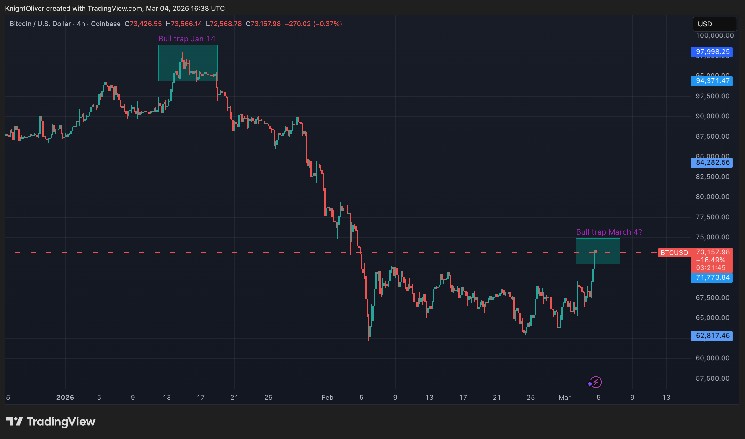The width and height of the screenshot is (745, 439).
Task: Click the 13 date label after Mar
Action: tap(666, 397)
